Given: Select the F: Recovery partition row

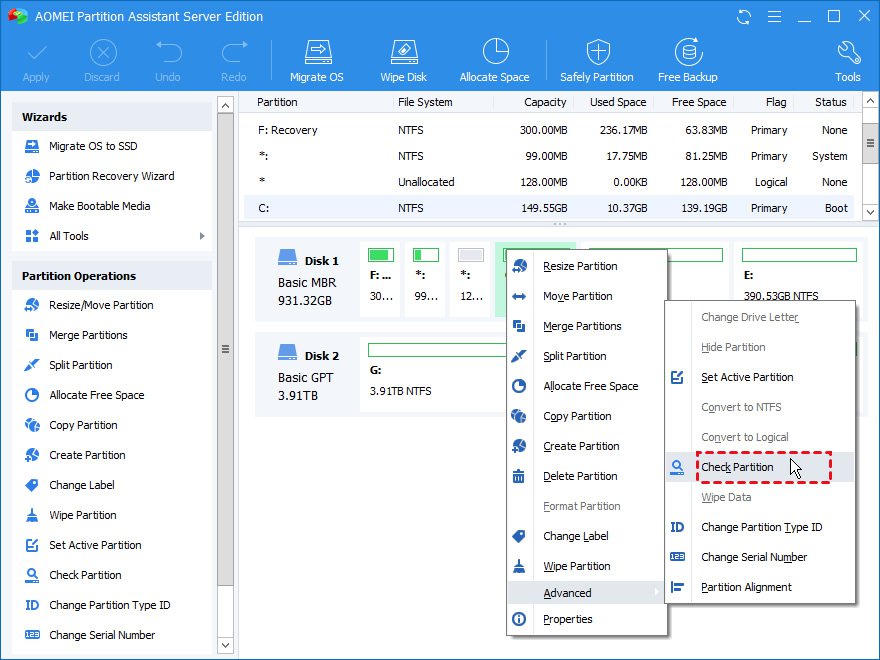Looking at the screenshot, I should (x=549, y=130).
